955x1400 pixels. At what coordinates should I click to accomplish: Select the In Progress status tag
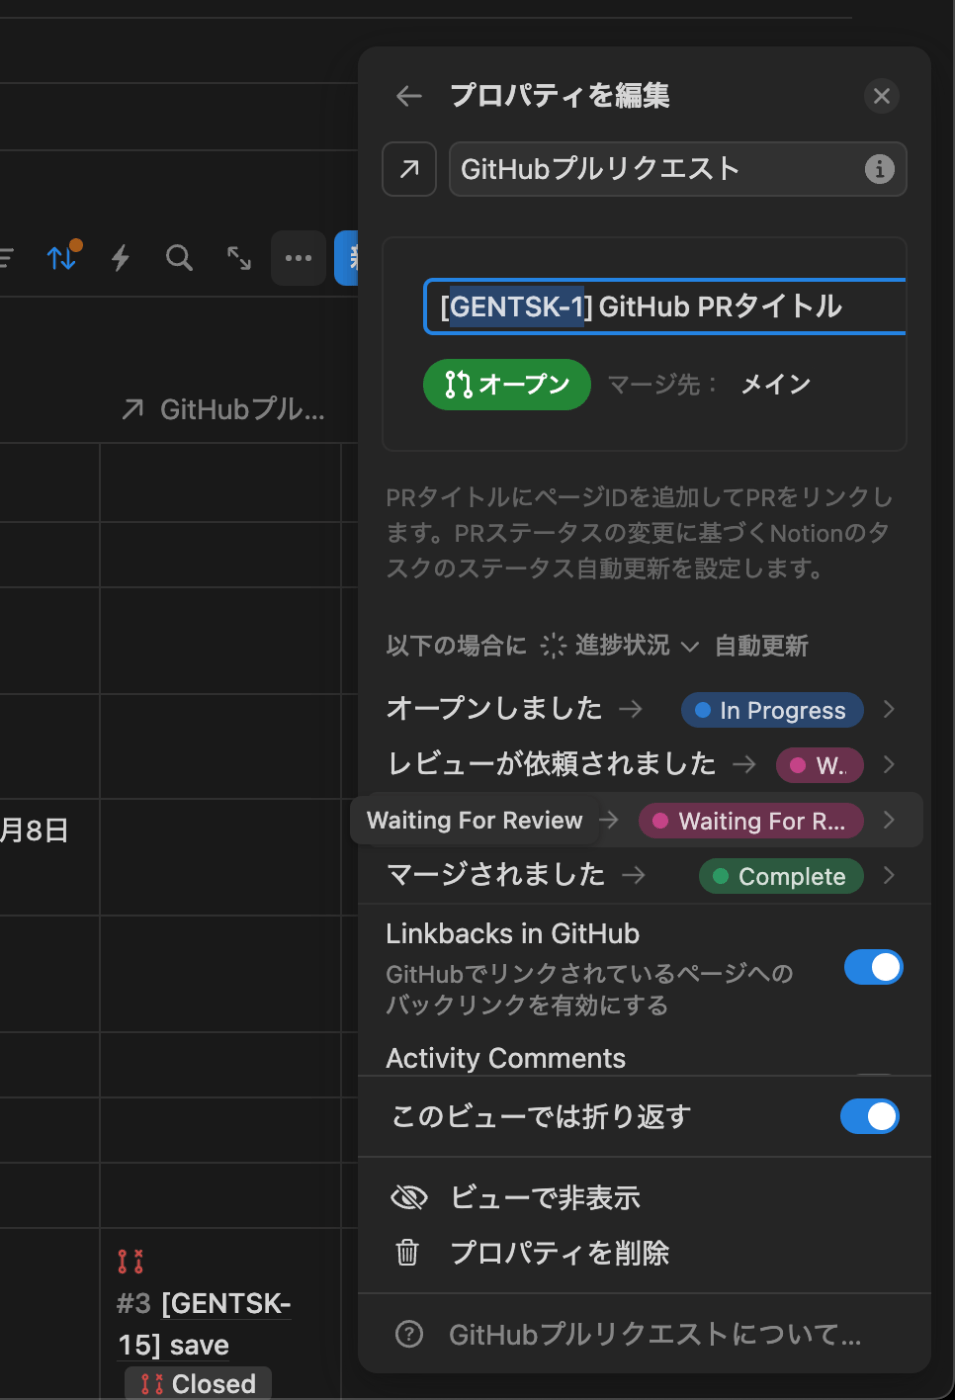pyautogui.click(x=772, y=710)
